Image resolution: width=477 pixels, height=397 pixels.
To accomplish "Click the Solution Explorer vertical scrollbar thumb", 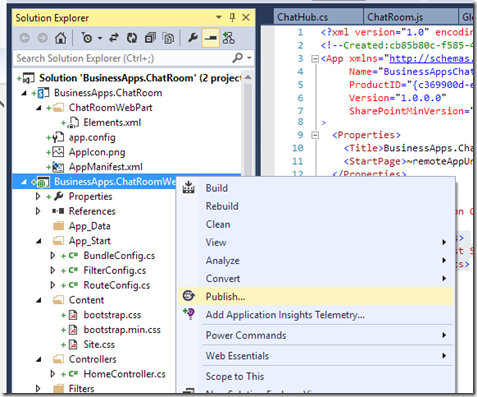I will 248,128.
